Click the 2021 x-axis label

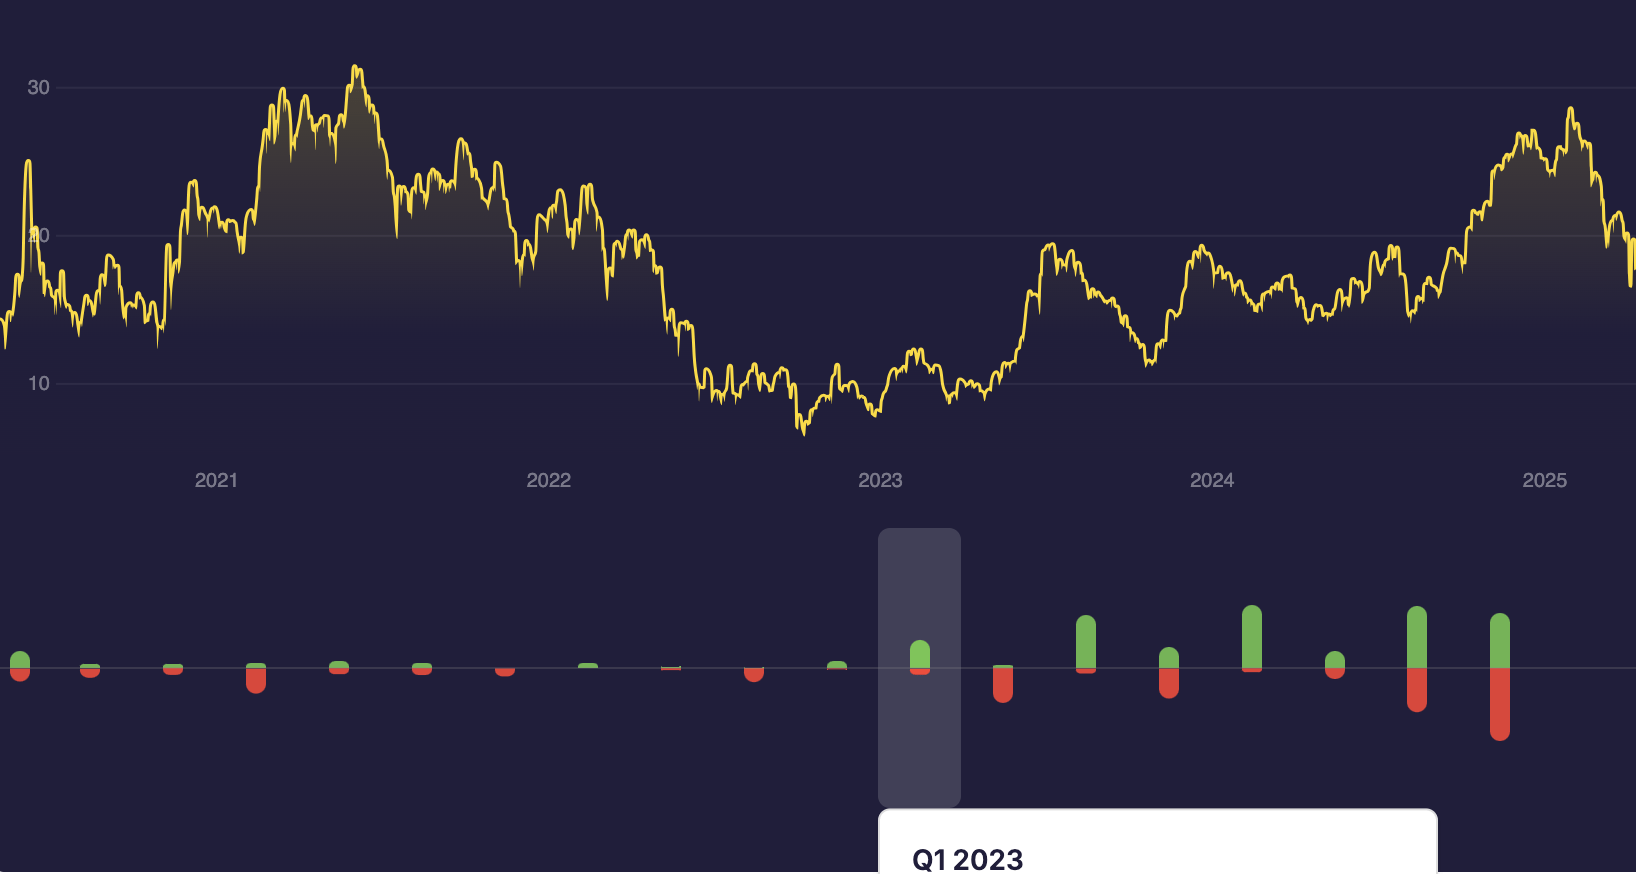pyautogui.click(x=216, y=481)
